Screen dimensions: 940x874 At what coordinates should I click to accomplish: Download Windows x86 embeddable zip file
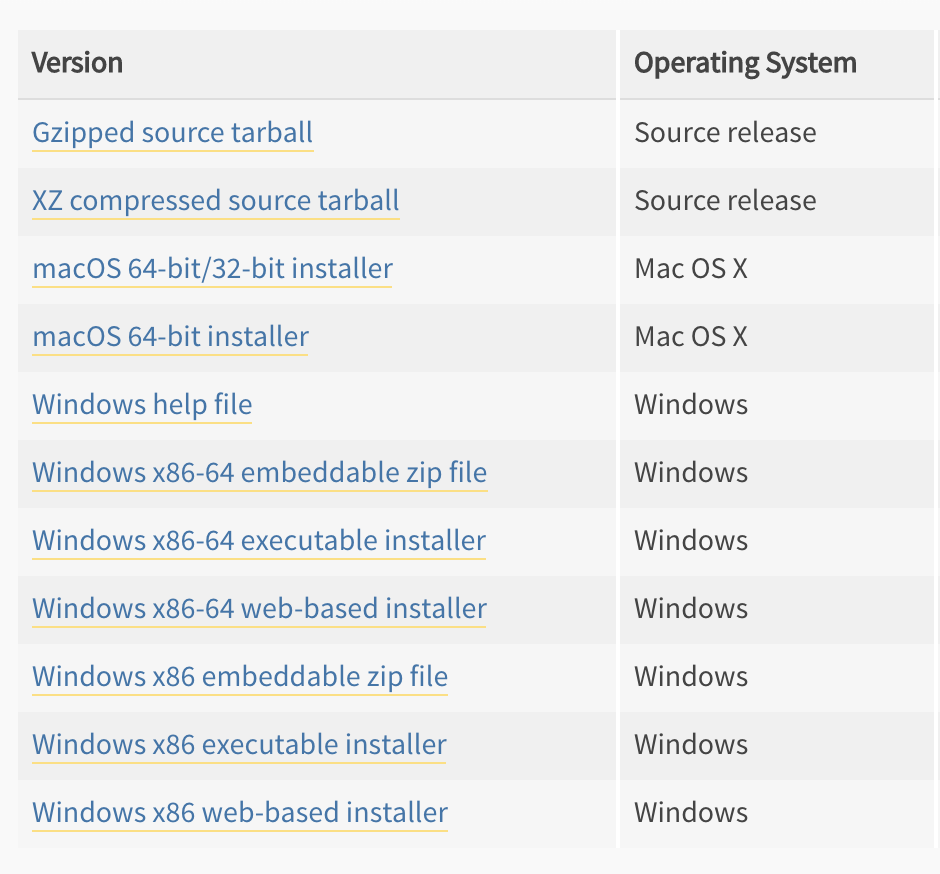click(240, 677)
